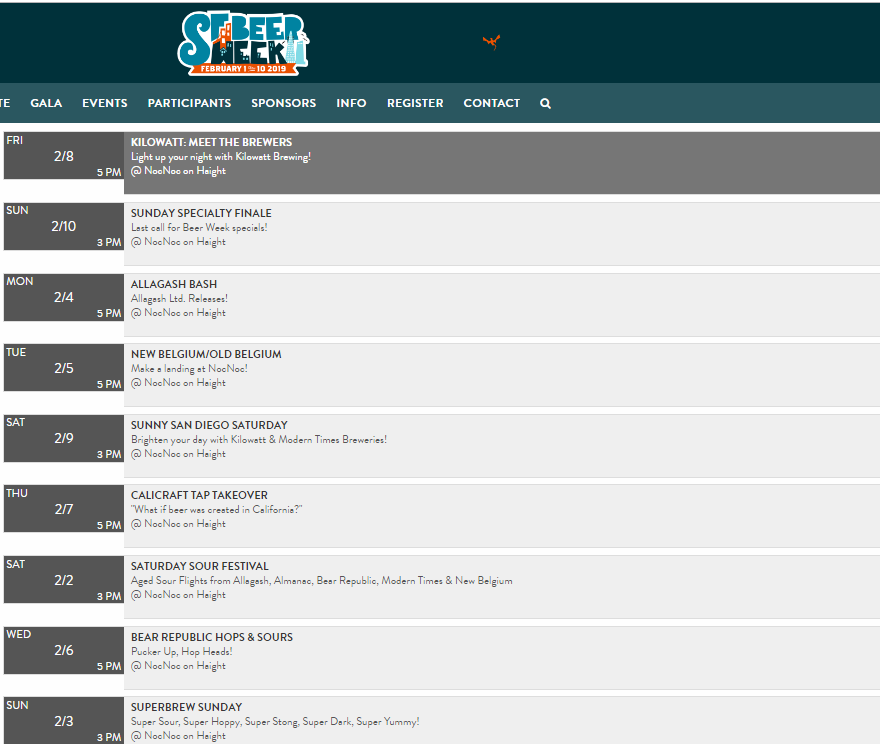
Task: Select the New Belgium/Old Belgium event
Action: click(206, 354)
